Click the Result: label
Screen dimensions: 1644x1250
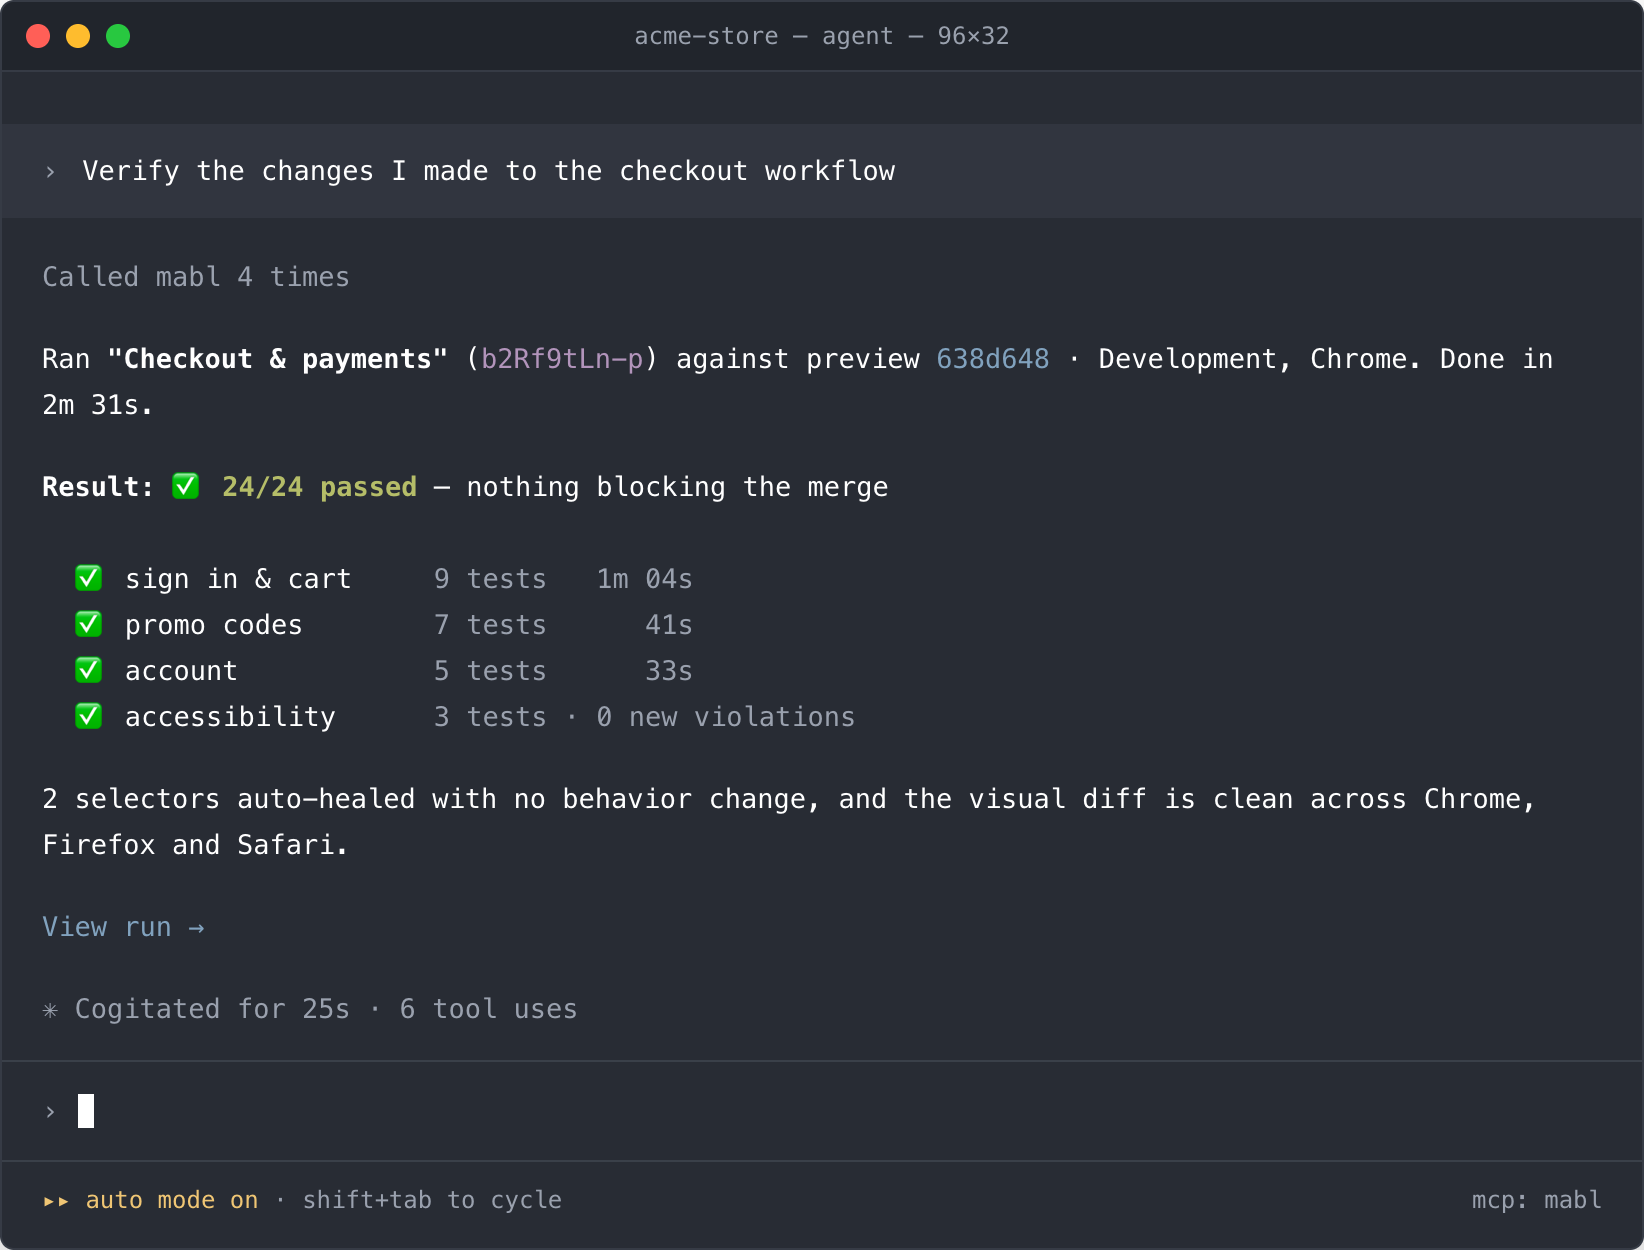(98, 487)
